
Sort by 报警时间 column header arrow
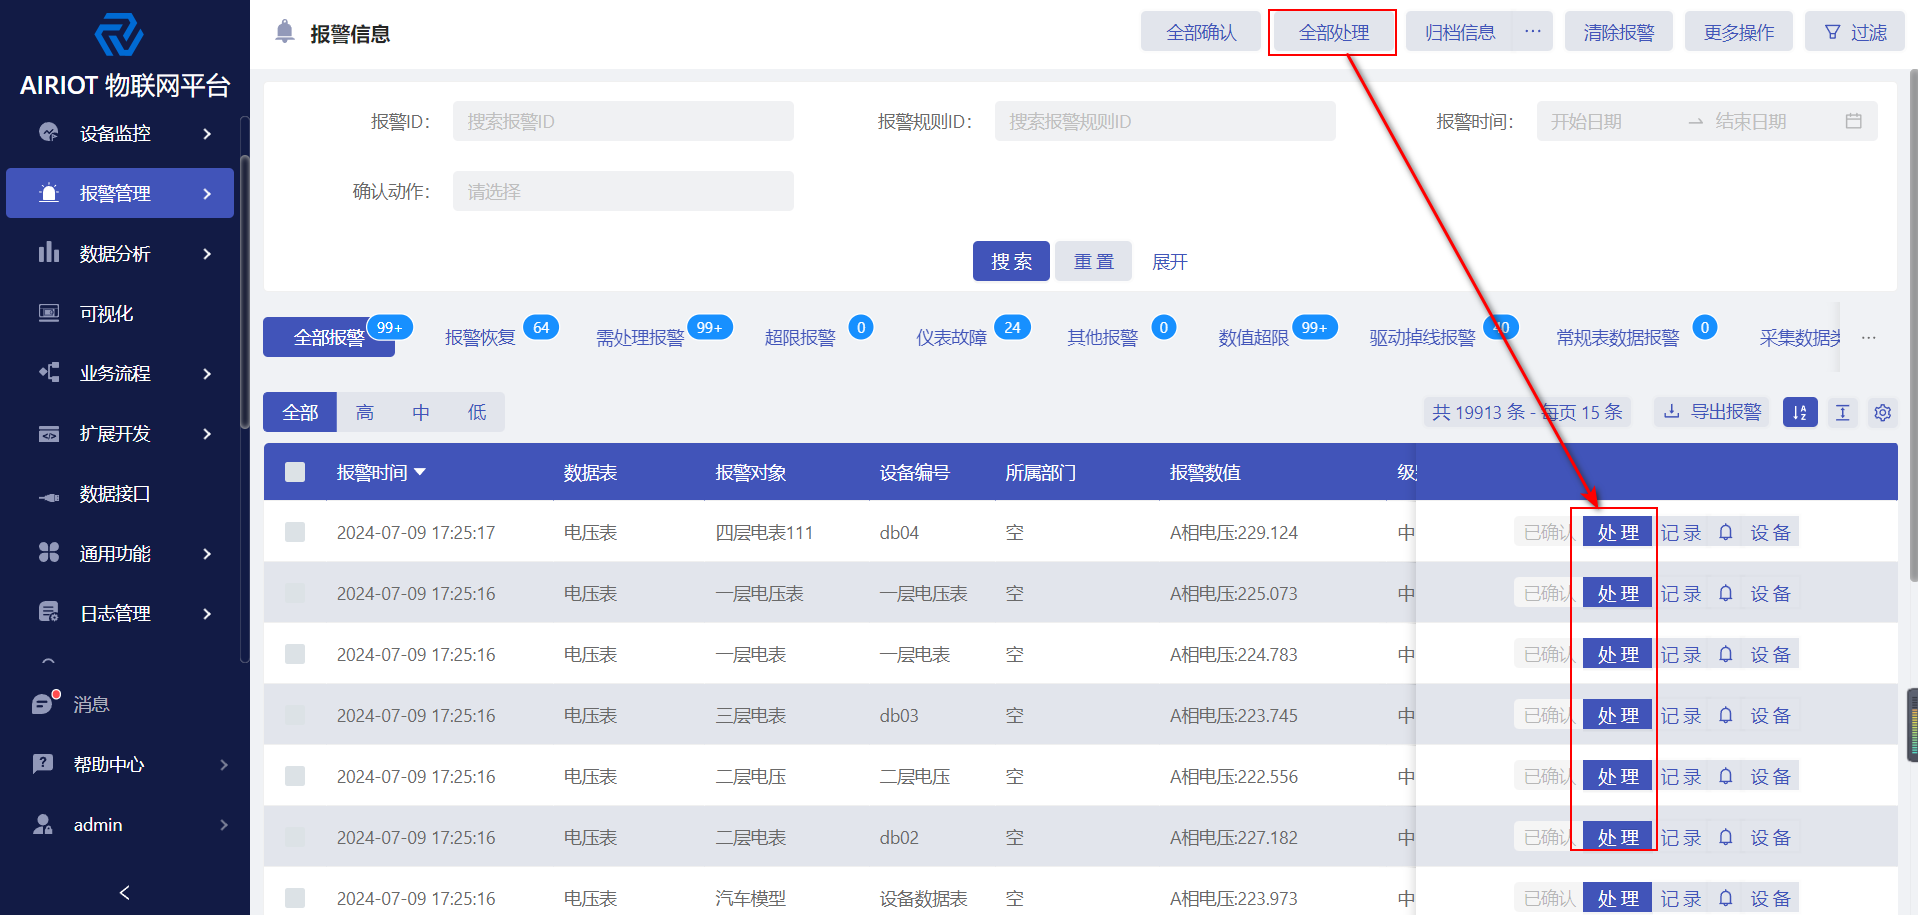(x=420, y=472)
